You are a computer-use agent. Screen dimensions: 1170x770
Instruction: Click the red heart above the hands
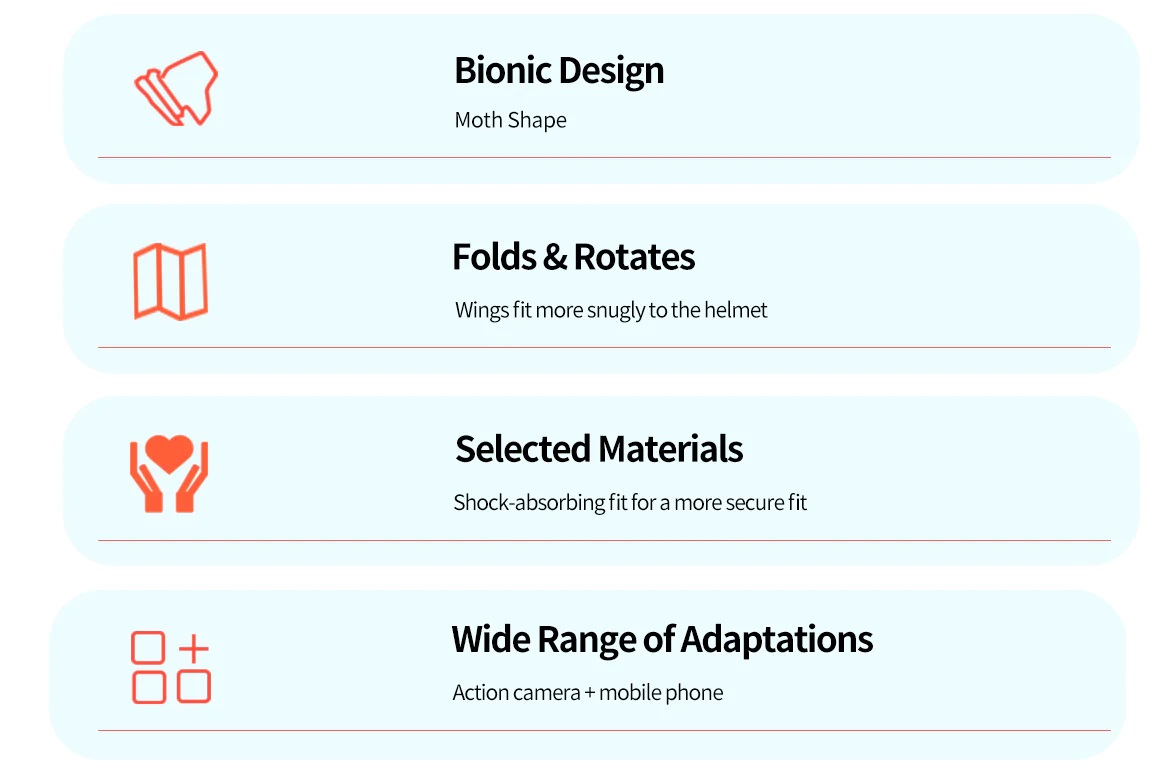[x=169, y=453]
